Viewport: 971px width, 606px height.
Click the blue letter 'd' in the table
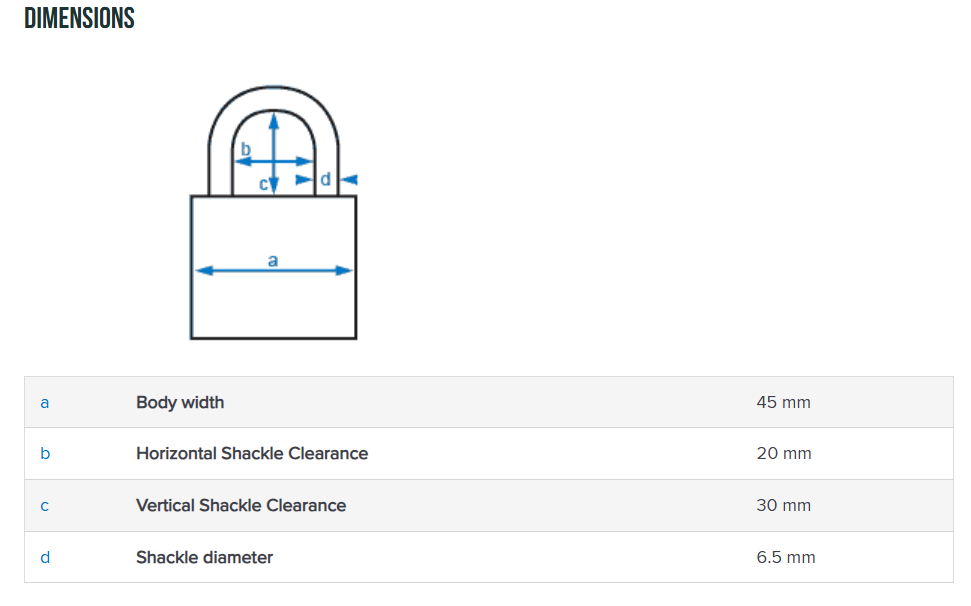pyautogui.click(x=44, y=558)
